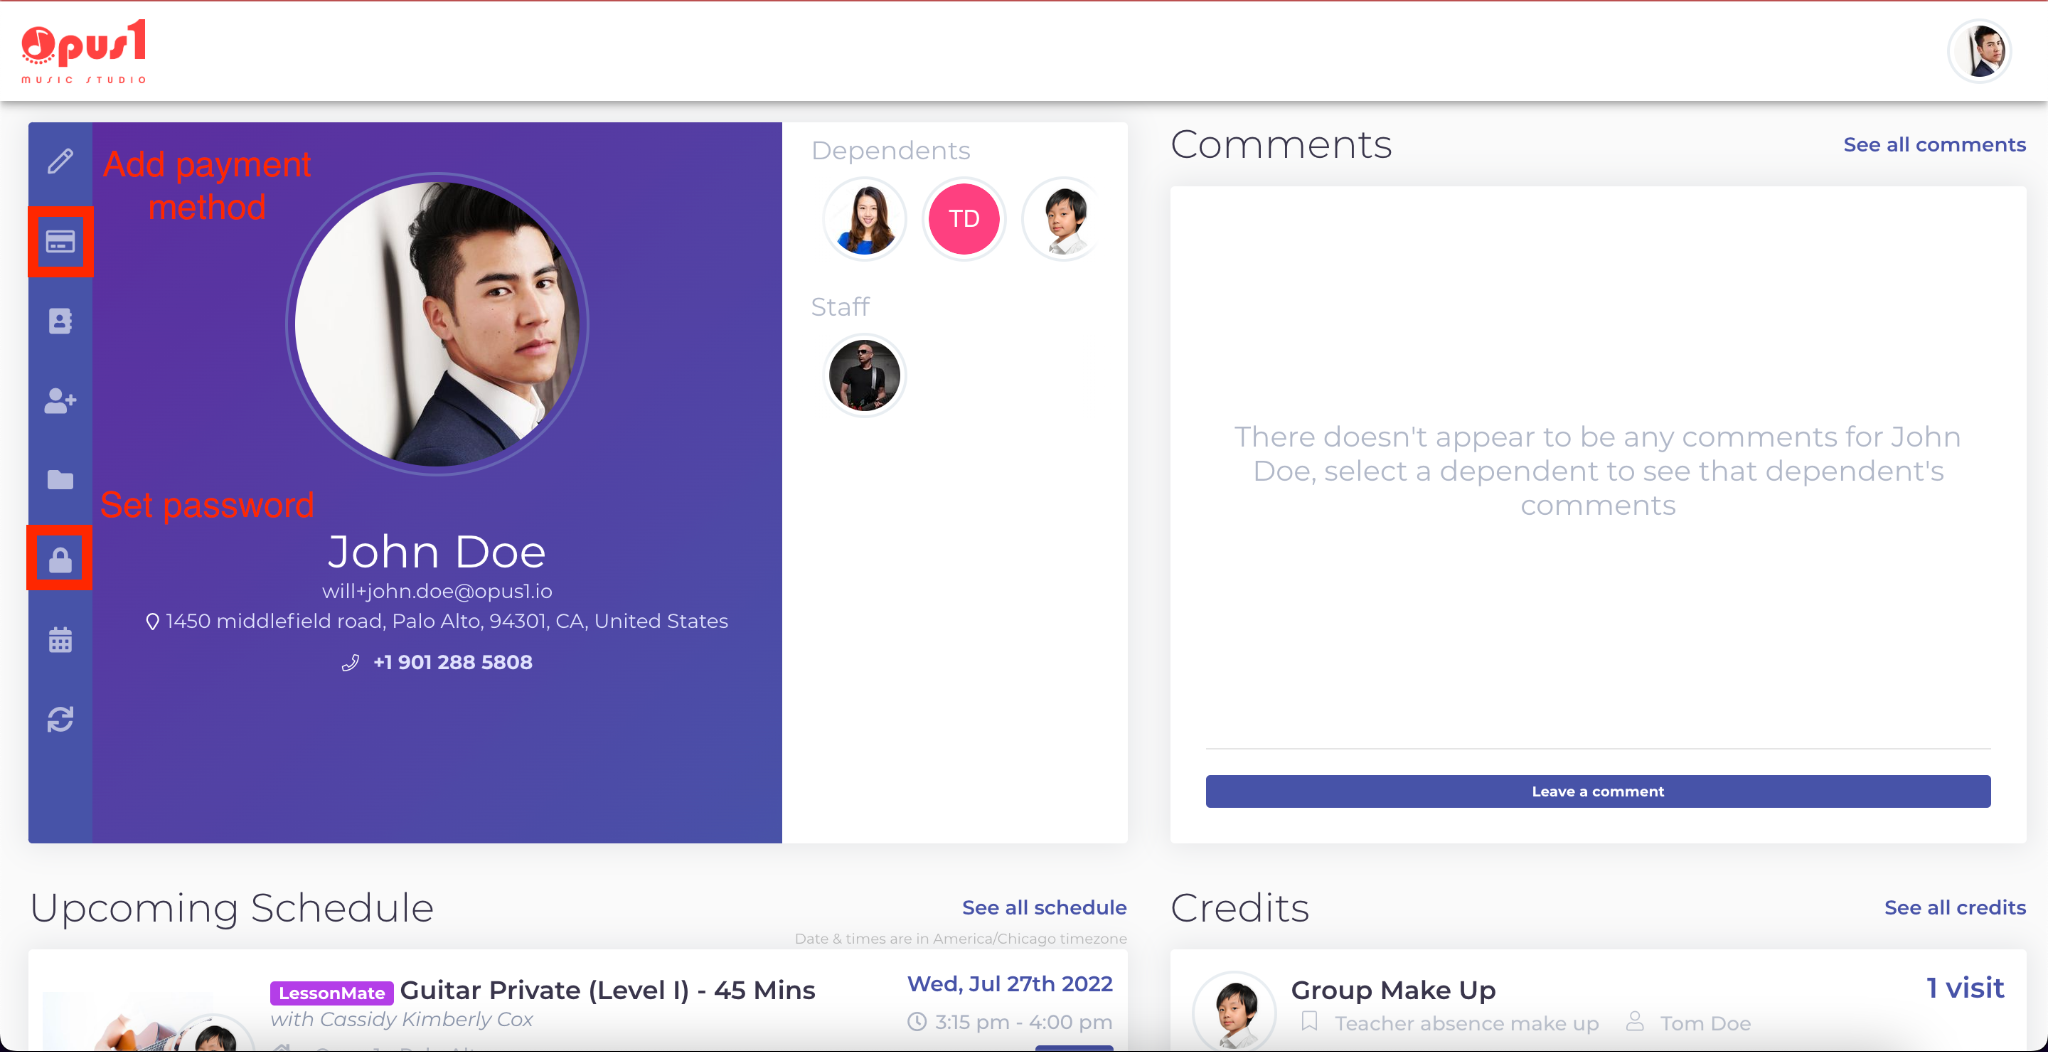Click the contact card sidebar icon

click(x=60, y=321)
